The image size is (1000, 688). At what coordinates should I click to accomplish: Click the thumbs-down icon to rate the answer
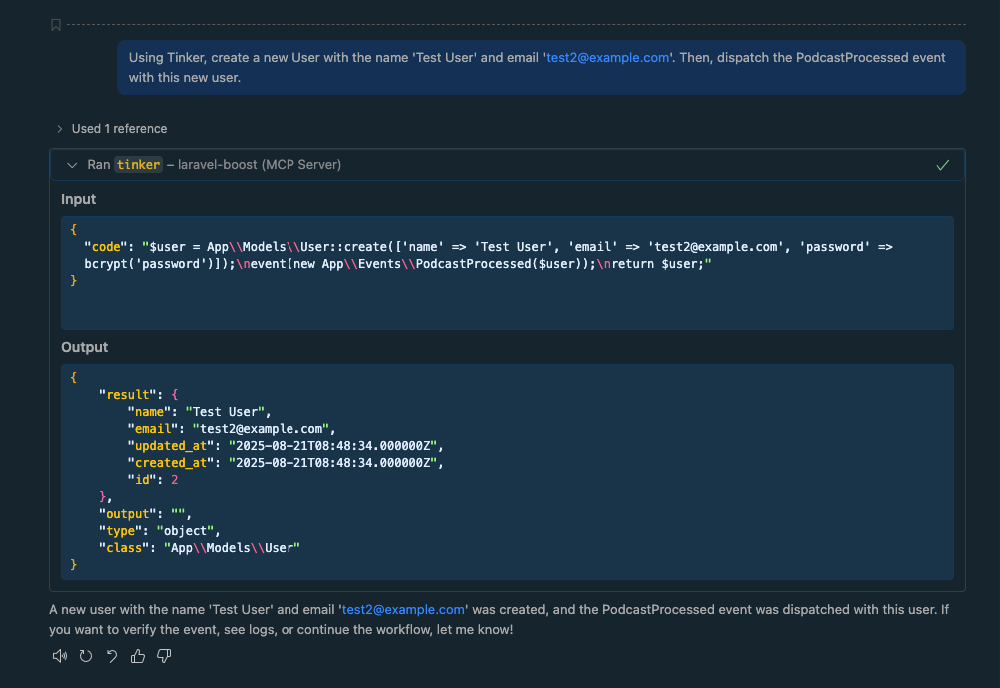click(164, 656)
